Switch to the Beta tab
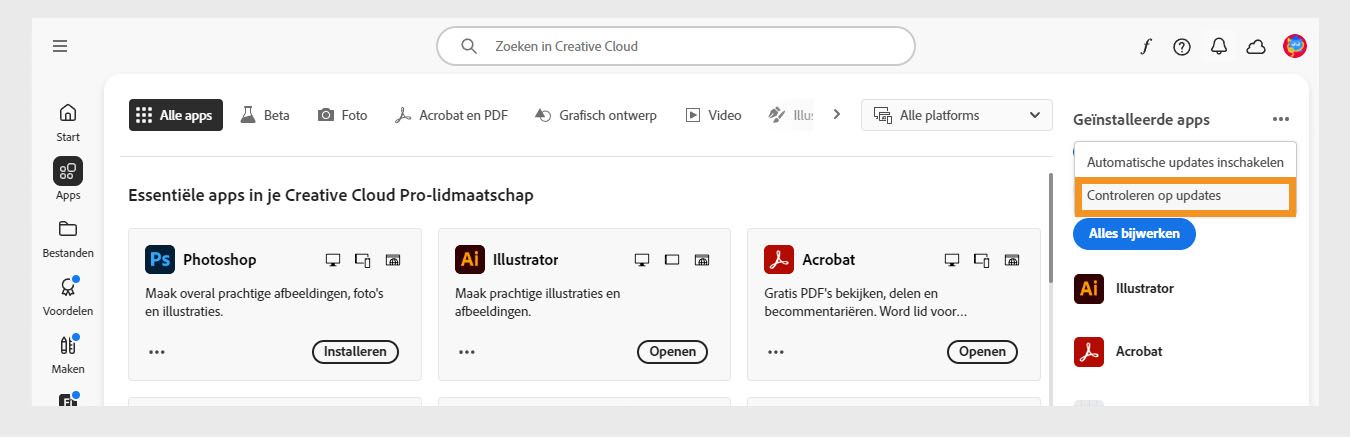This screenshot has height=437, width=1350. click(265, 115)
